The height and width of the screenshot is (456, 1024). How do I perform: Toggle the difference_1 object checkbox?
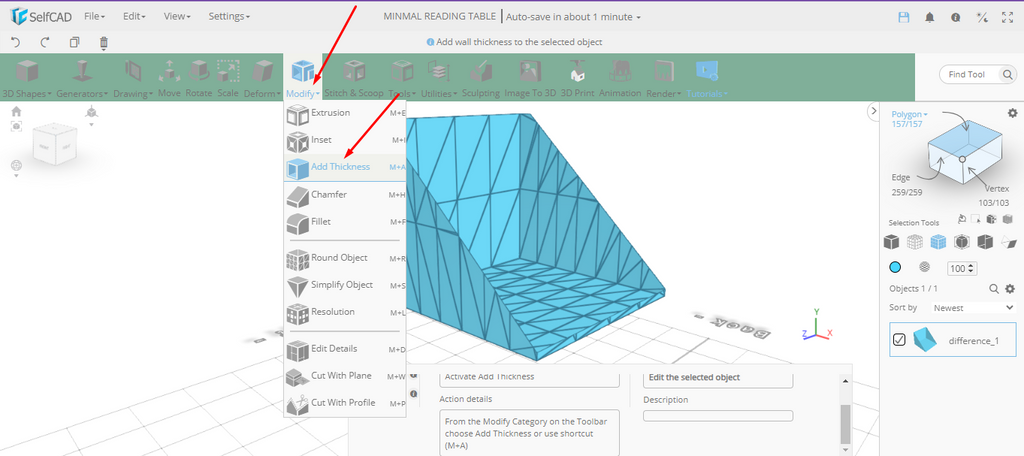899,340
